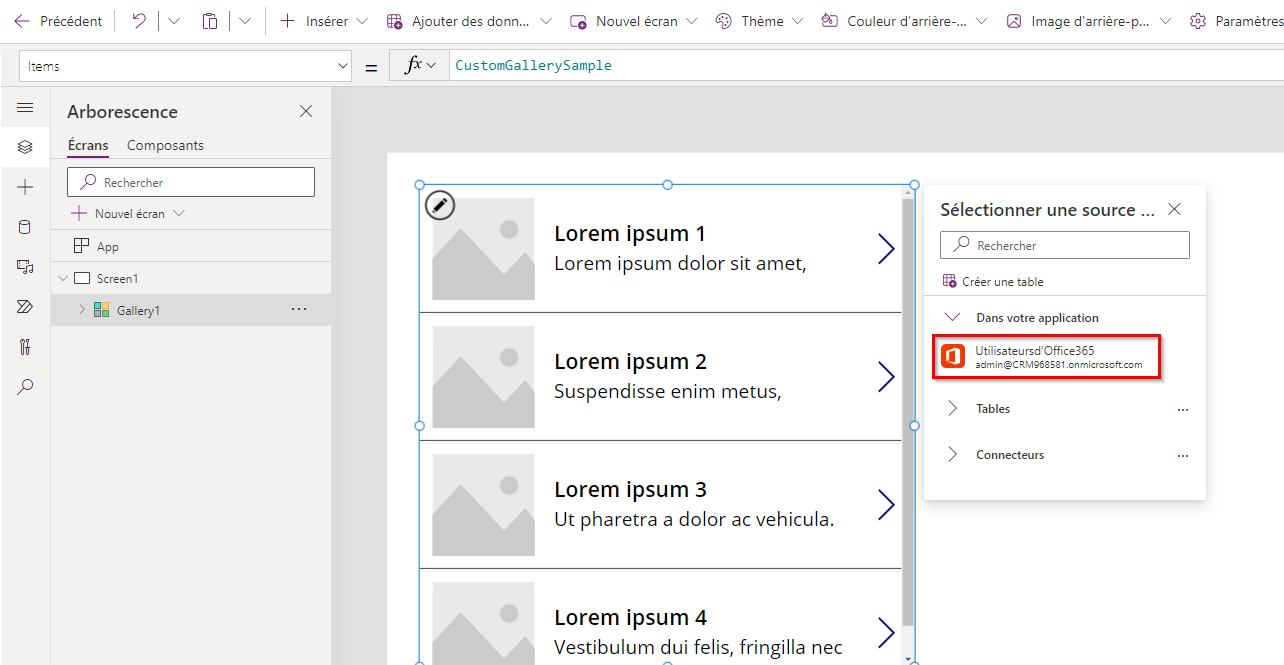
Task: Click the fx formula button
Action: (x=420, y=65)
